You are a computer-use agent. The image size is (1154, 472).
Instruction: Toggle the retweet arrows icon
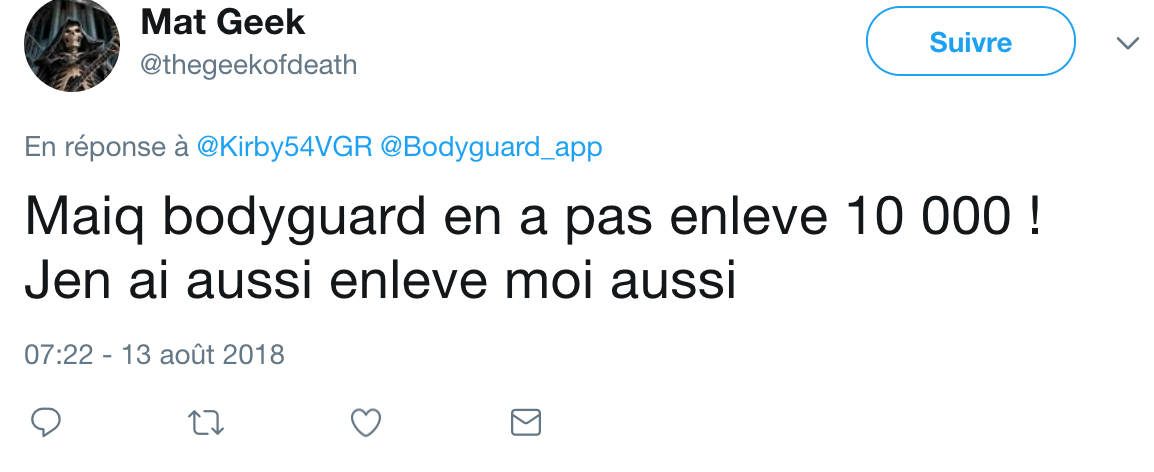click(x=206, y=423)
